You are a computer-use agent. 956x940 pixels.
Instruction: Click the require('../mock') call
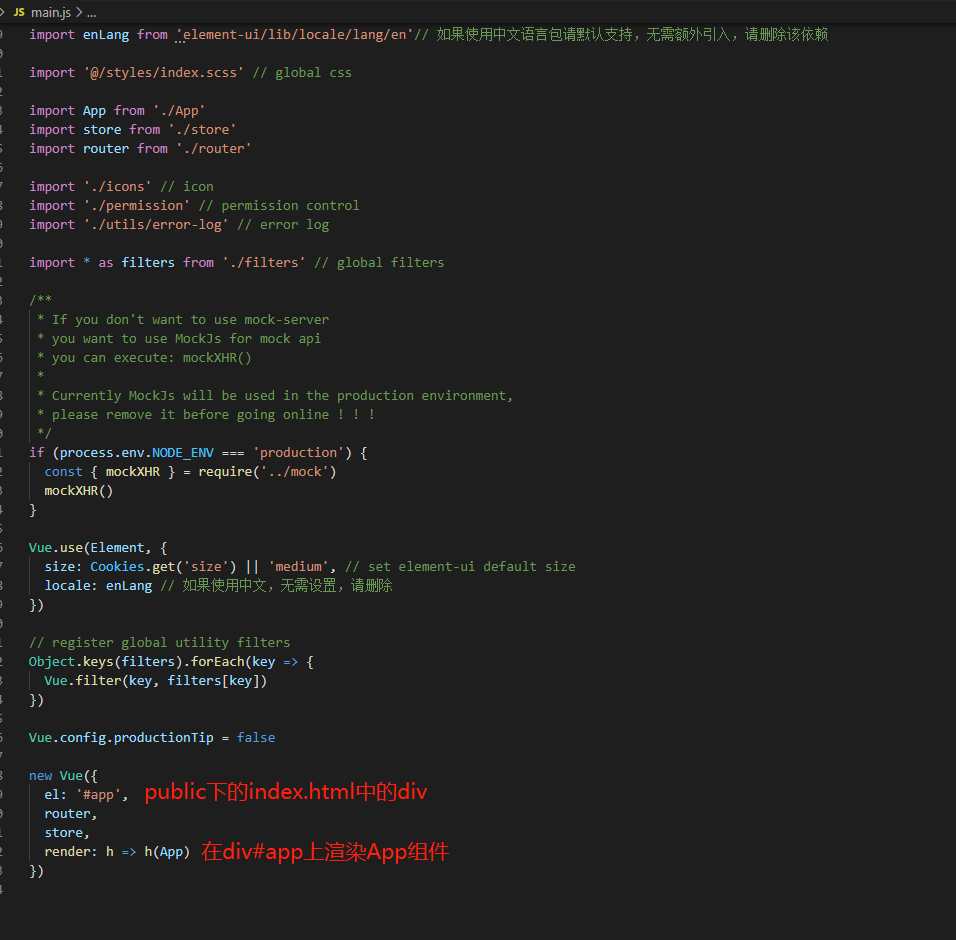click(x=267, y=471)
